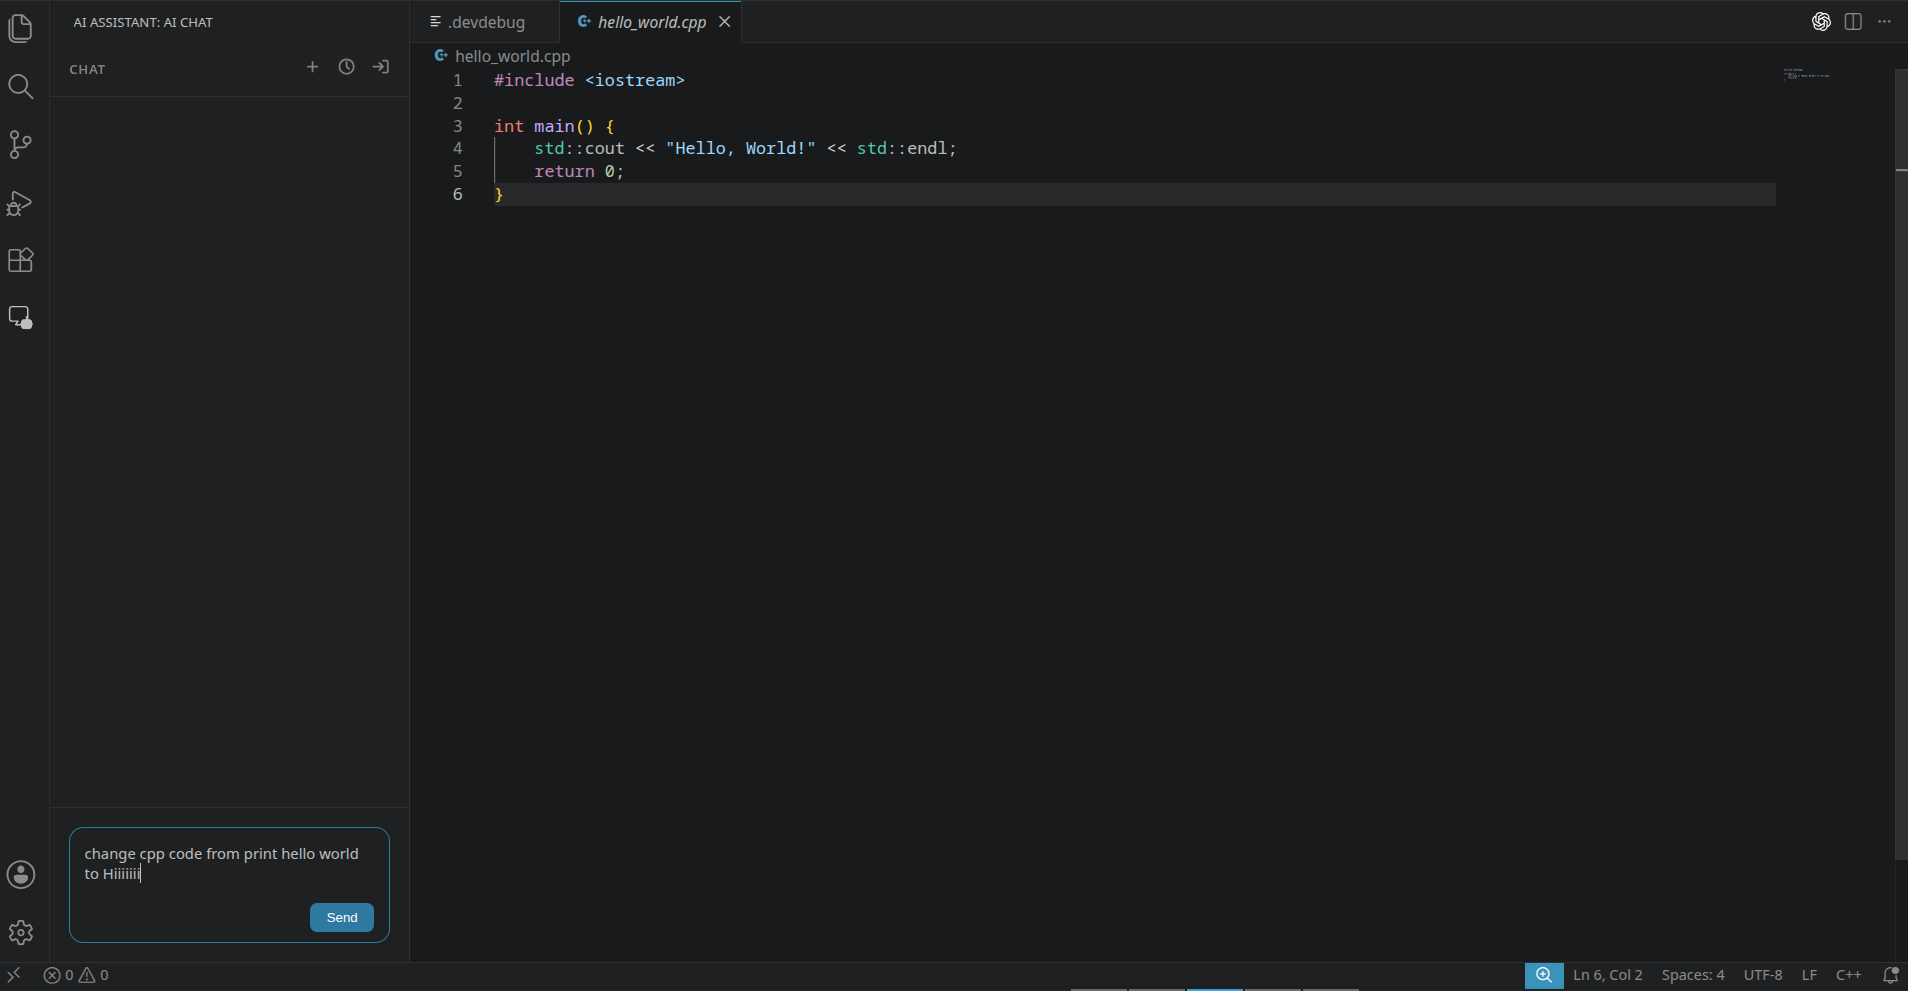Open the Extensions view icon

(x=21, y=261)
